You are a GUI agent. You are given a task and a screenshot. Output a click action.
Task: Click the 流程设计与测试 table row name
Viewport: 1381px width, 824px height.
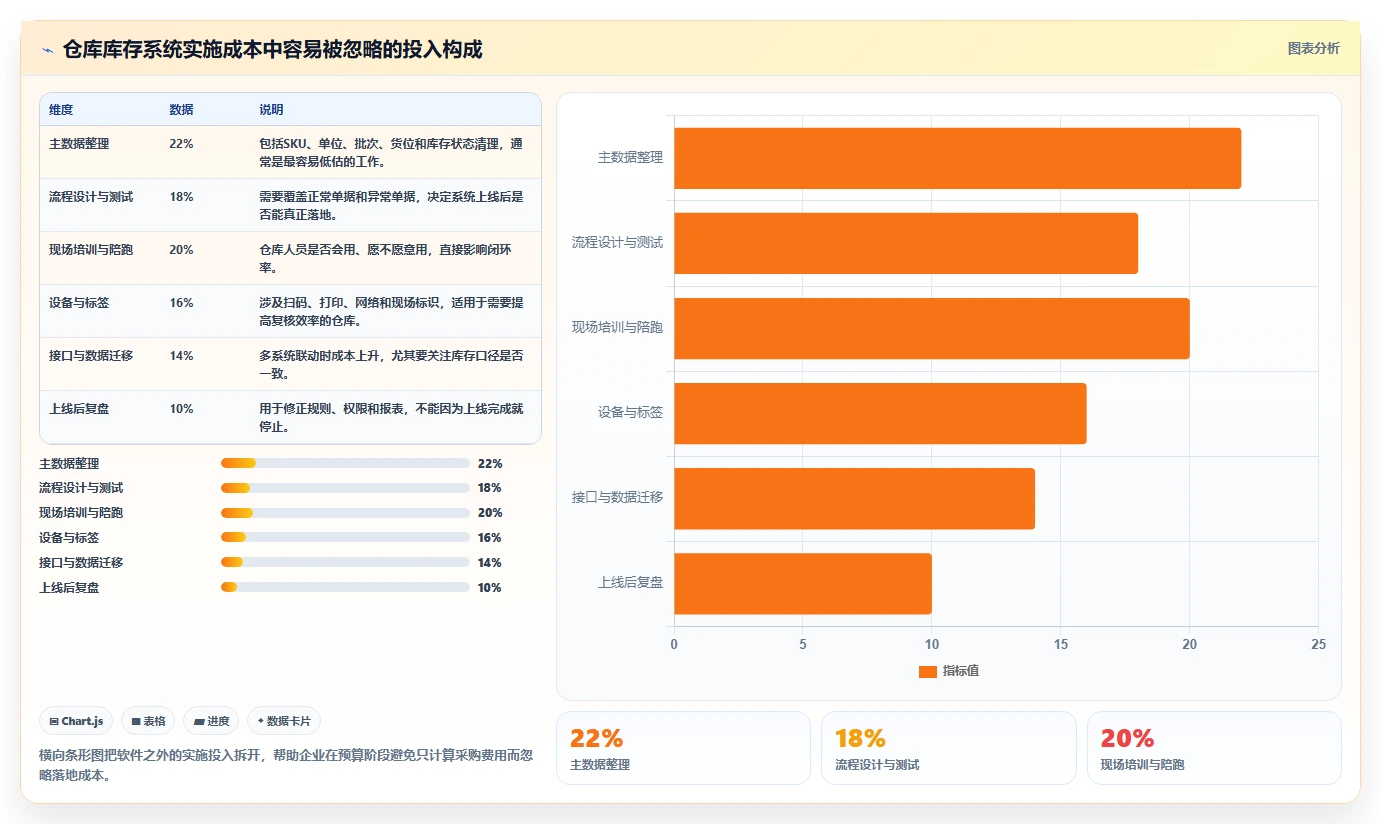click(91, 196)
